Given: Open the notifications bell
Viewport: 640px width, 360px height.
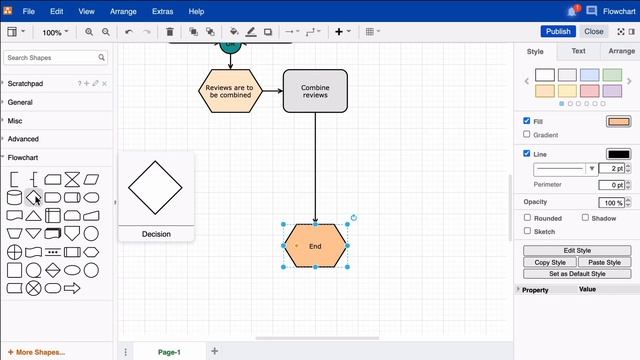Looking at the screenshot, I should pyautogui.click(x=572, y=11).
